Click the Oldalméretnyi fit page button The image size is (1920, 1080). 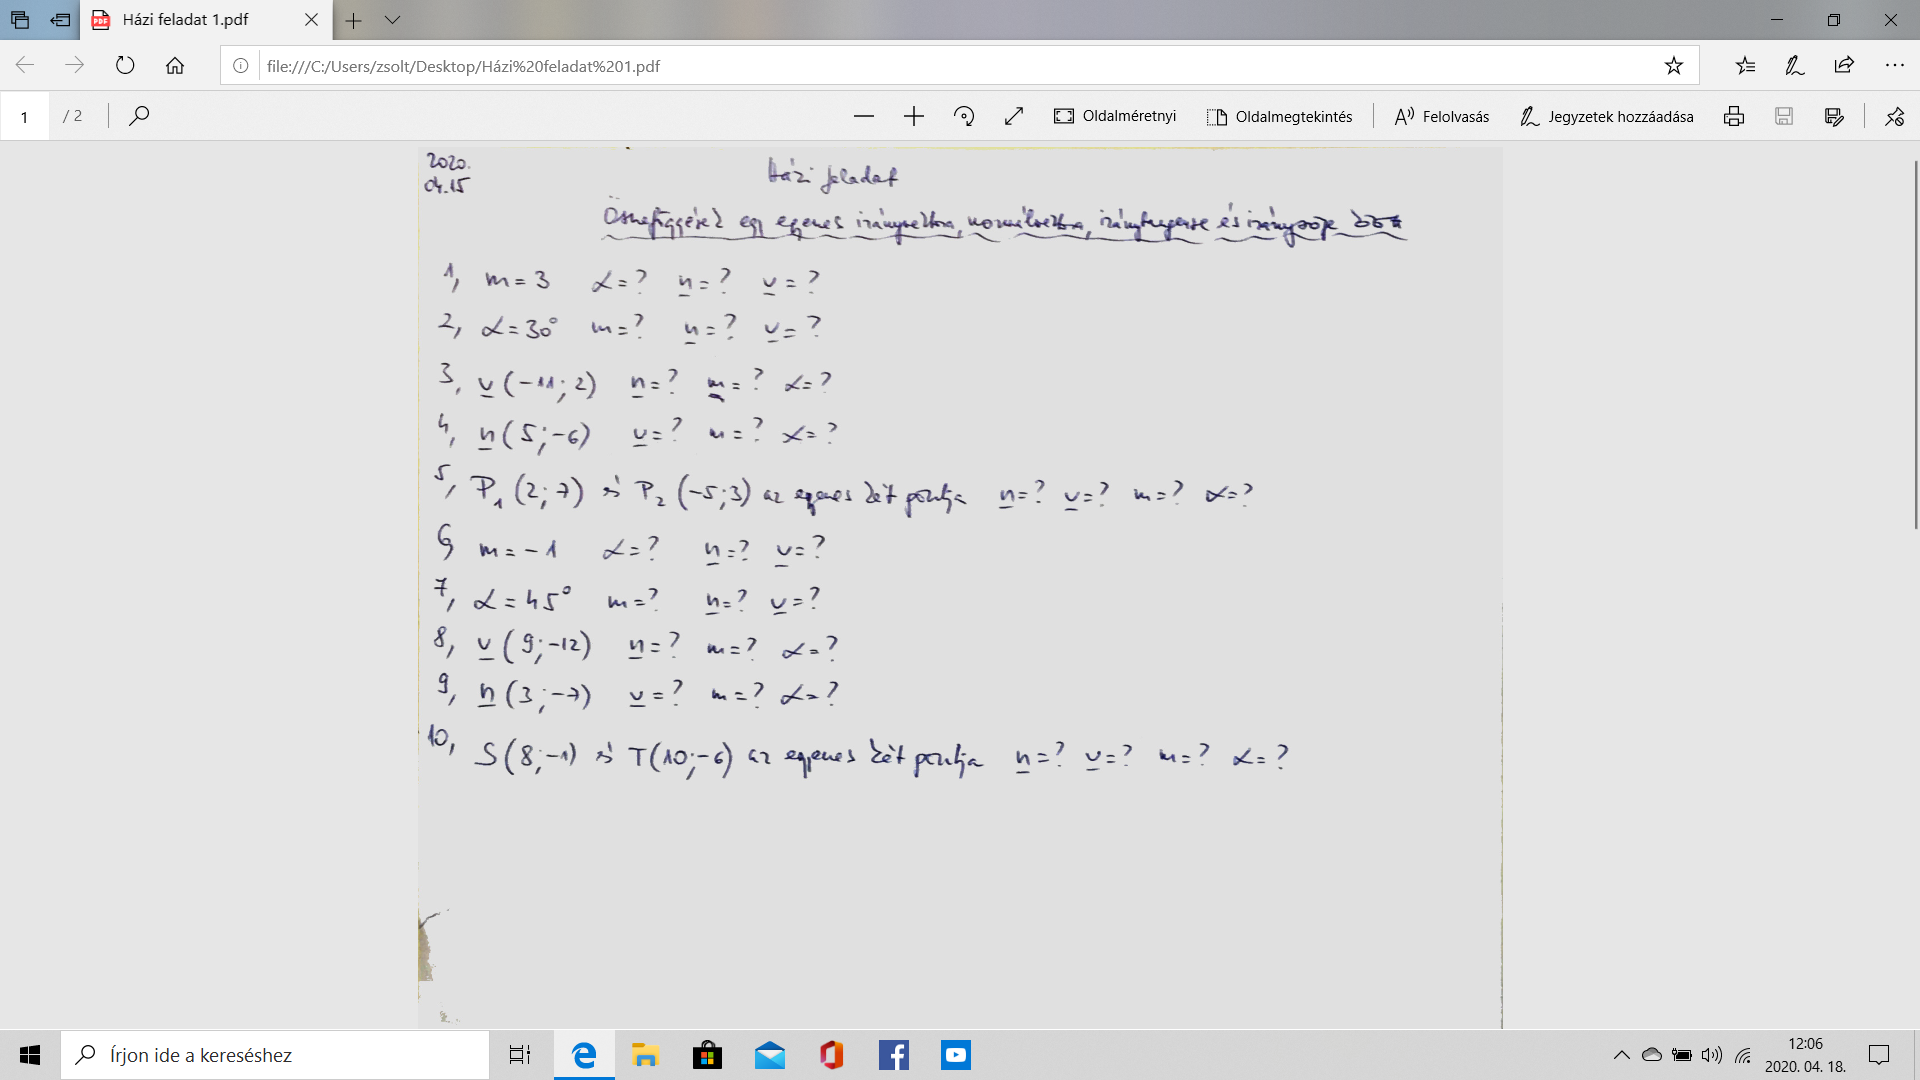click(1115, 117)
